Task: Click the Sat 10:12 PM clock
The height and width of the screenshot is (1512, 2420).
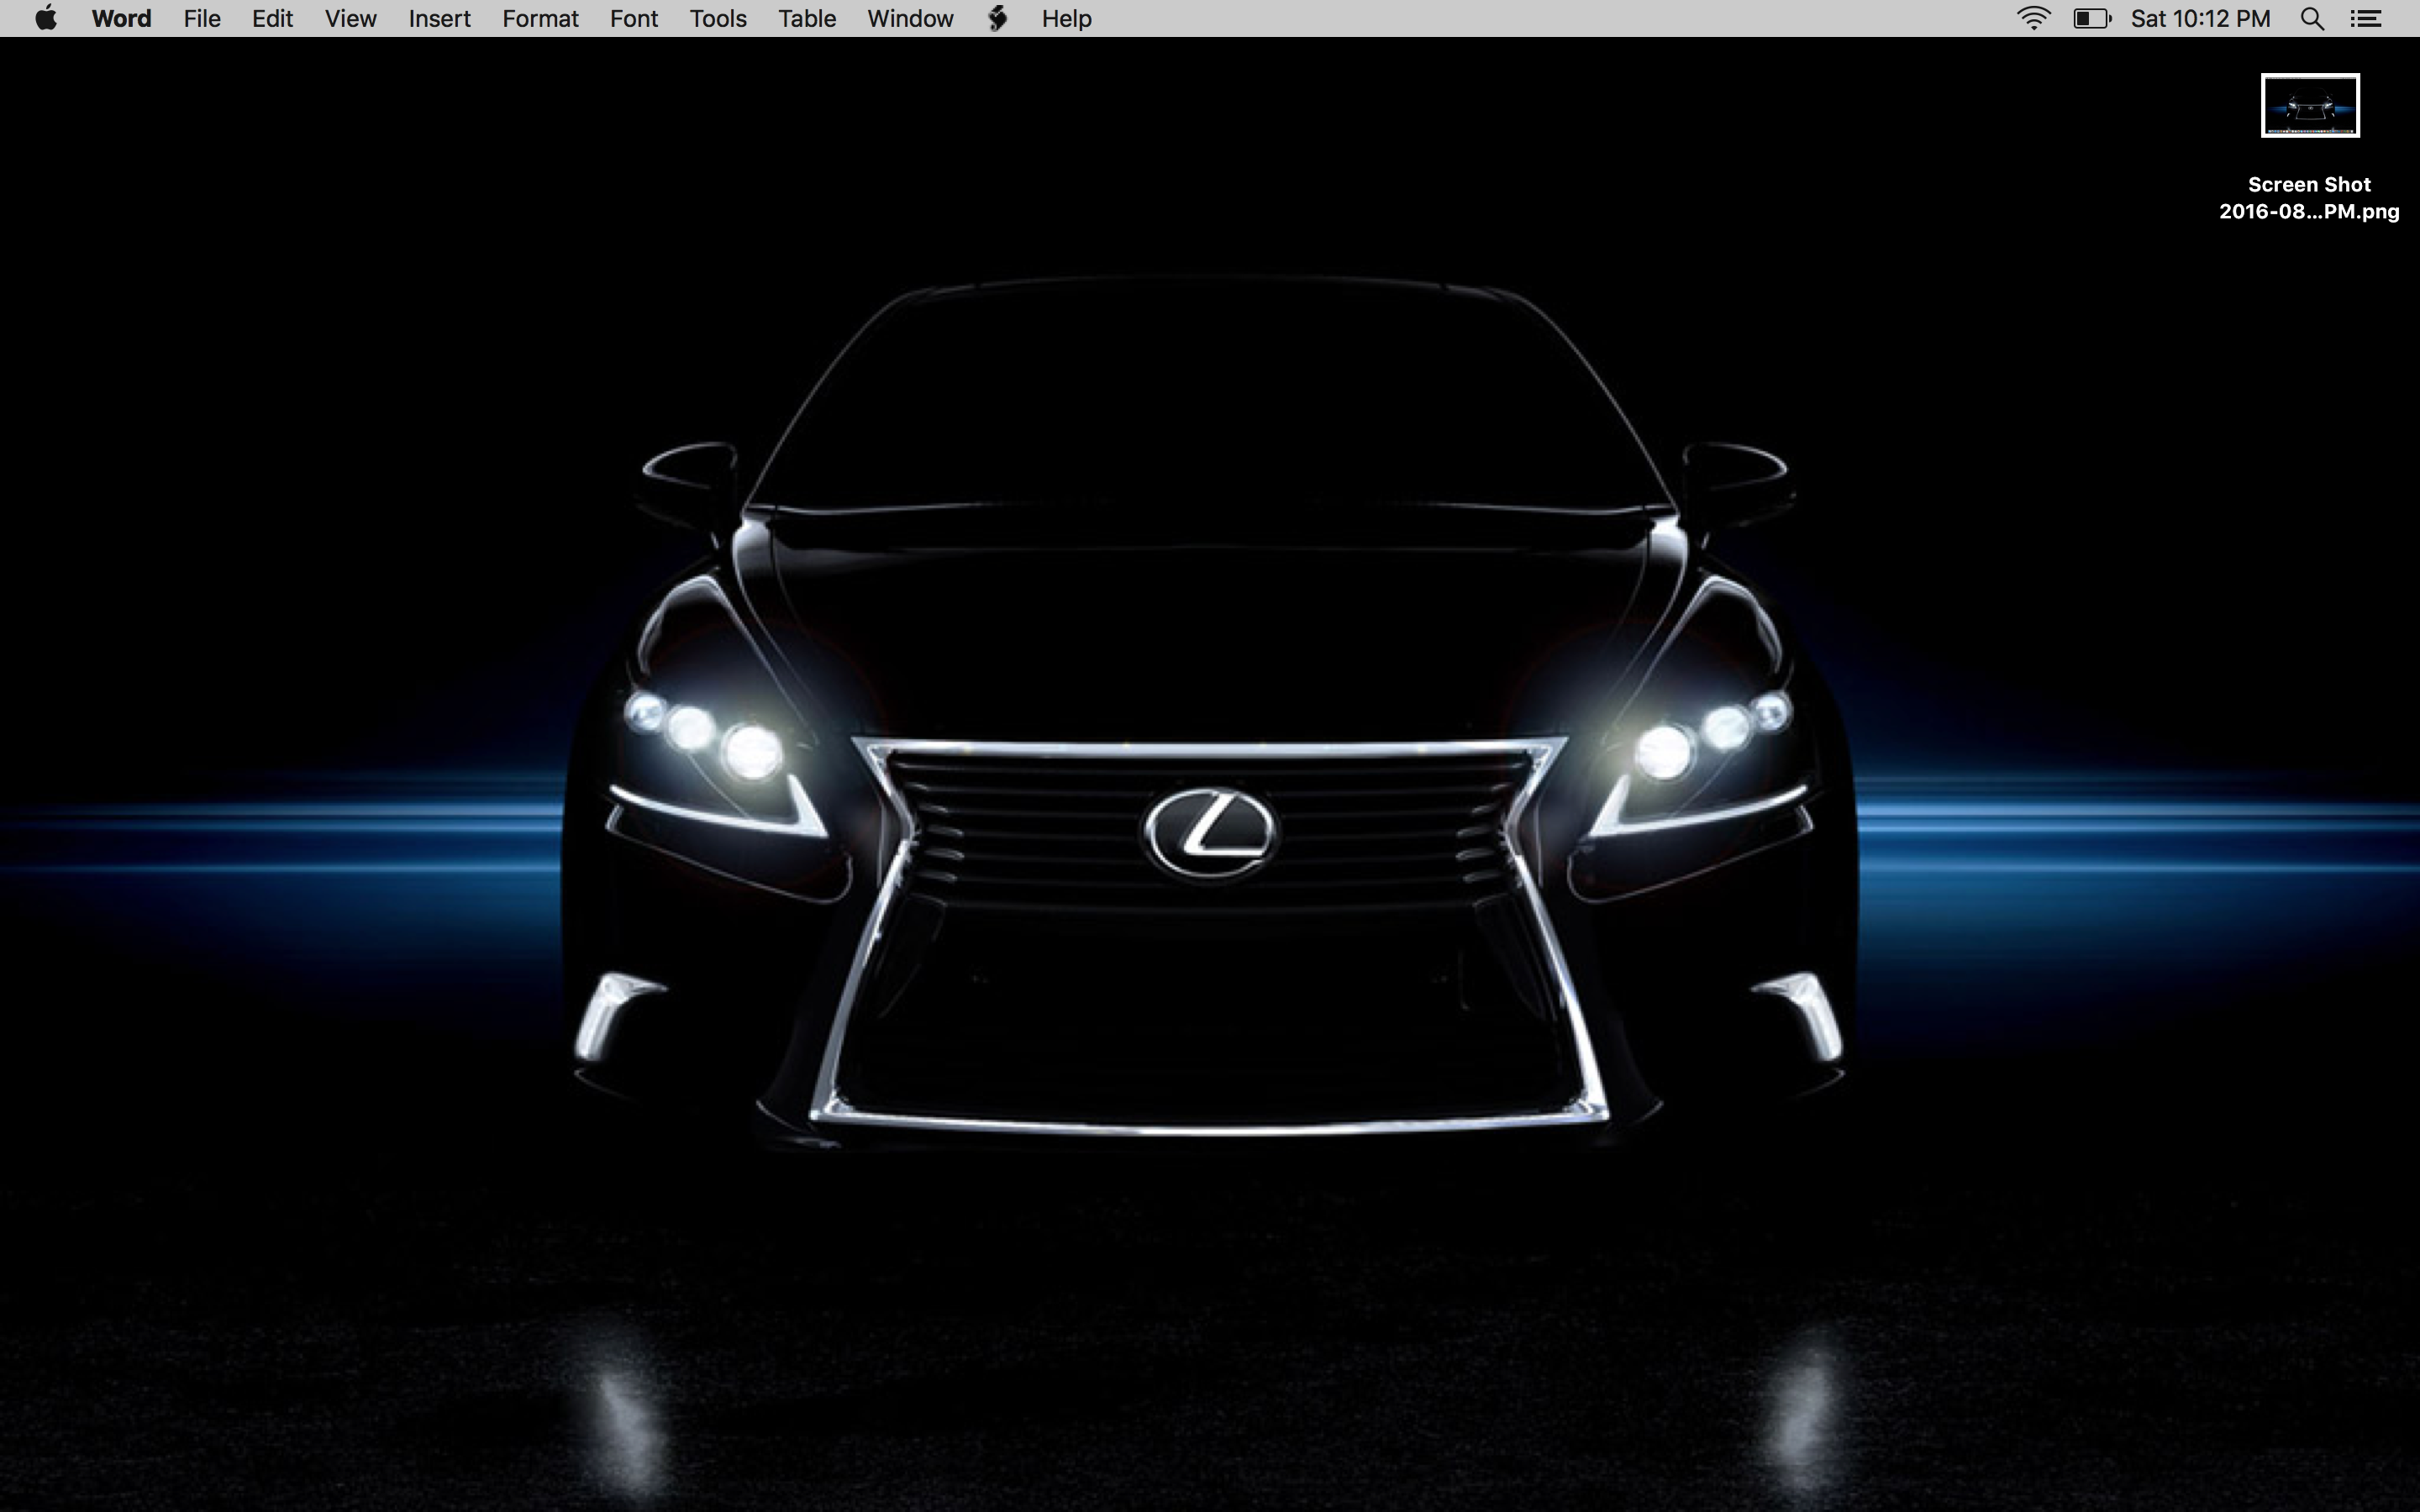Action: coord(2200,18)
